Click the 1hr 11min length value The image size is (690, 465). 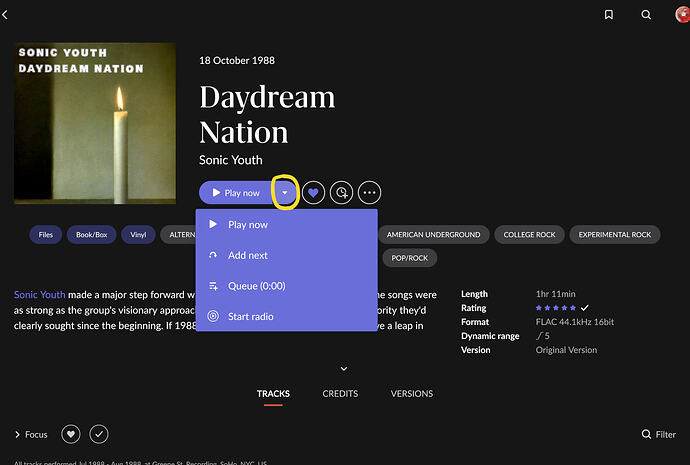coord(555,293)
